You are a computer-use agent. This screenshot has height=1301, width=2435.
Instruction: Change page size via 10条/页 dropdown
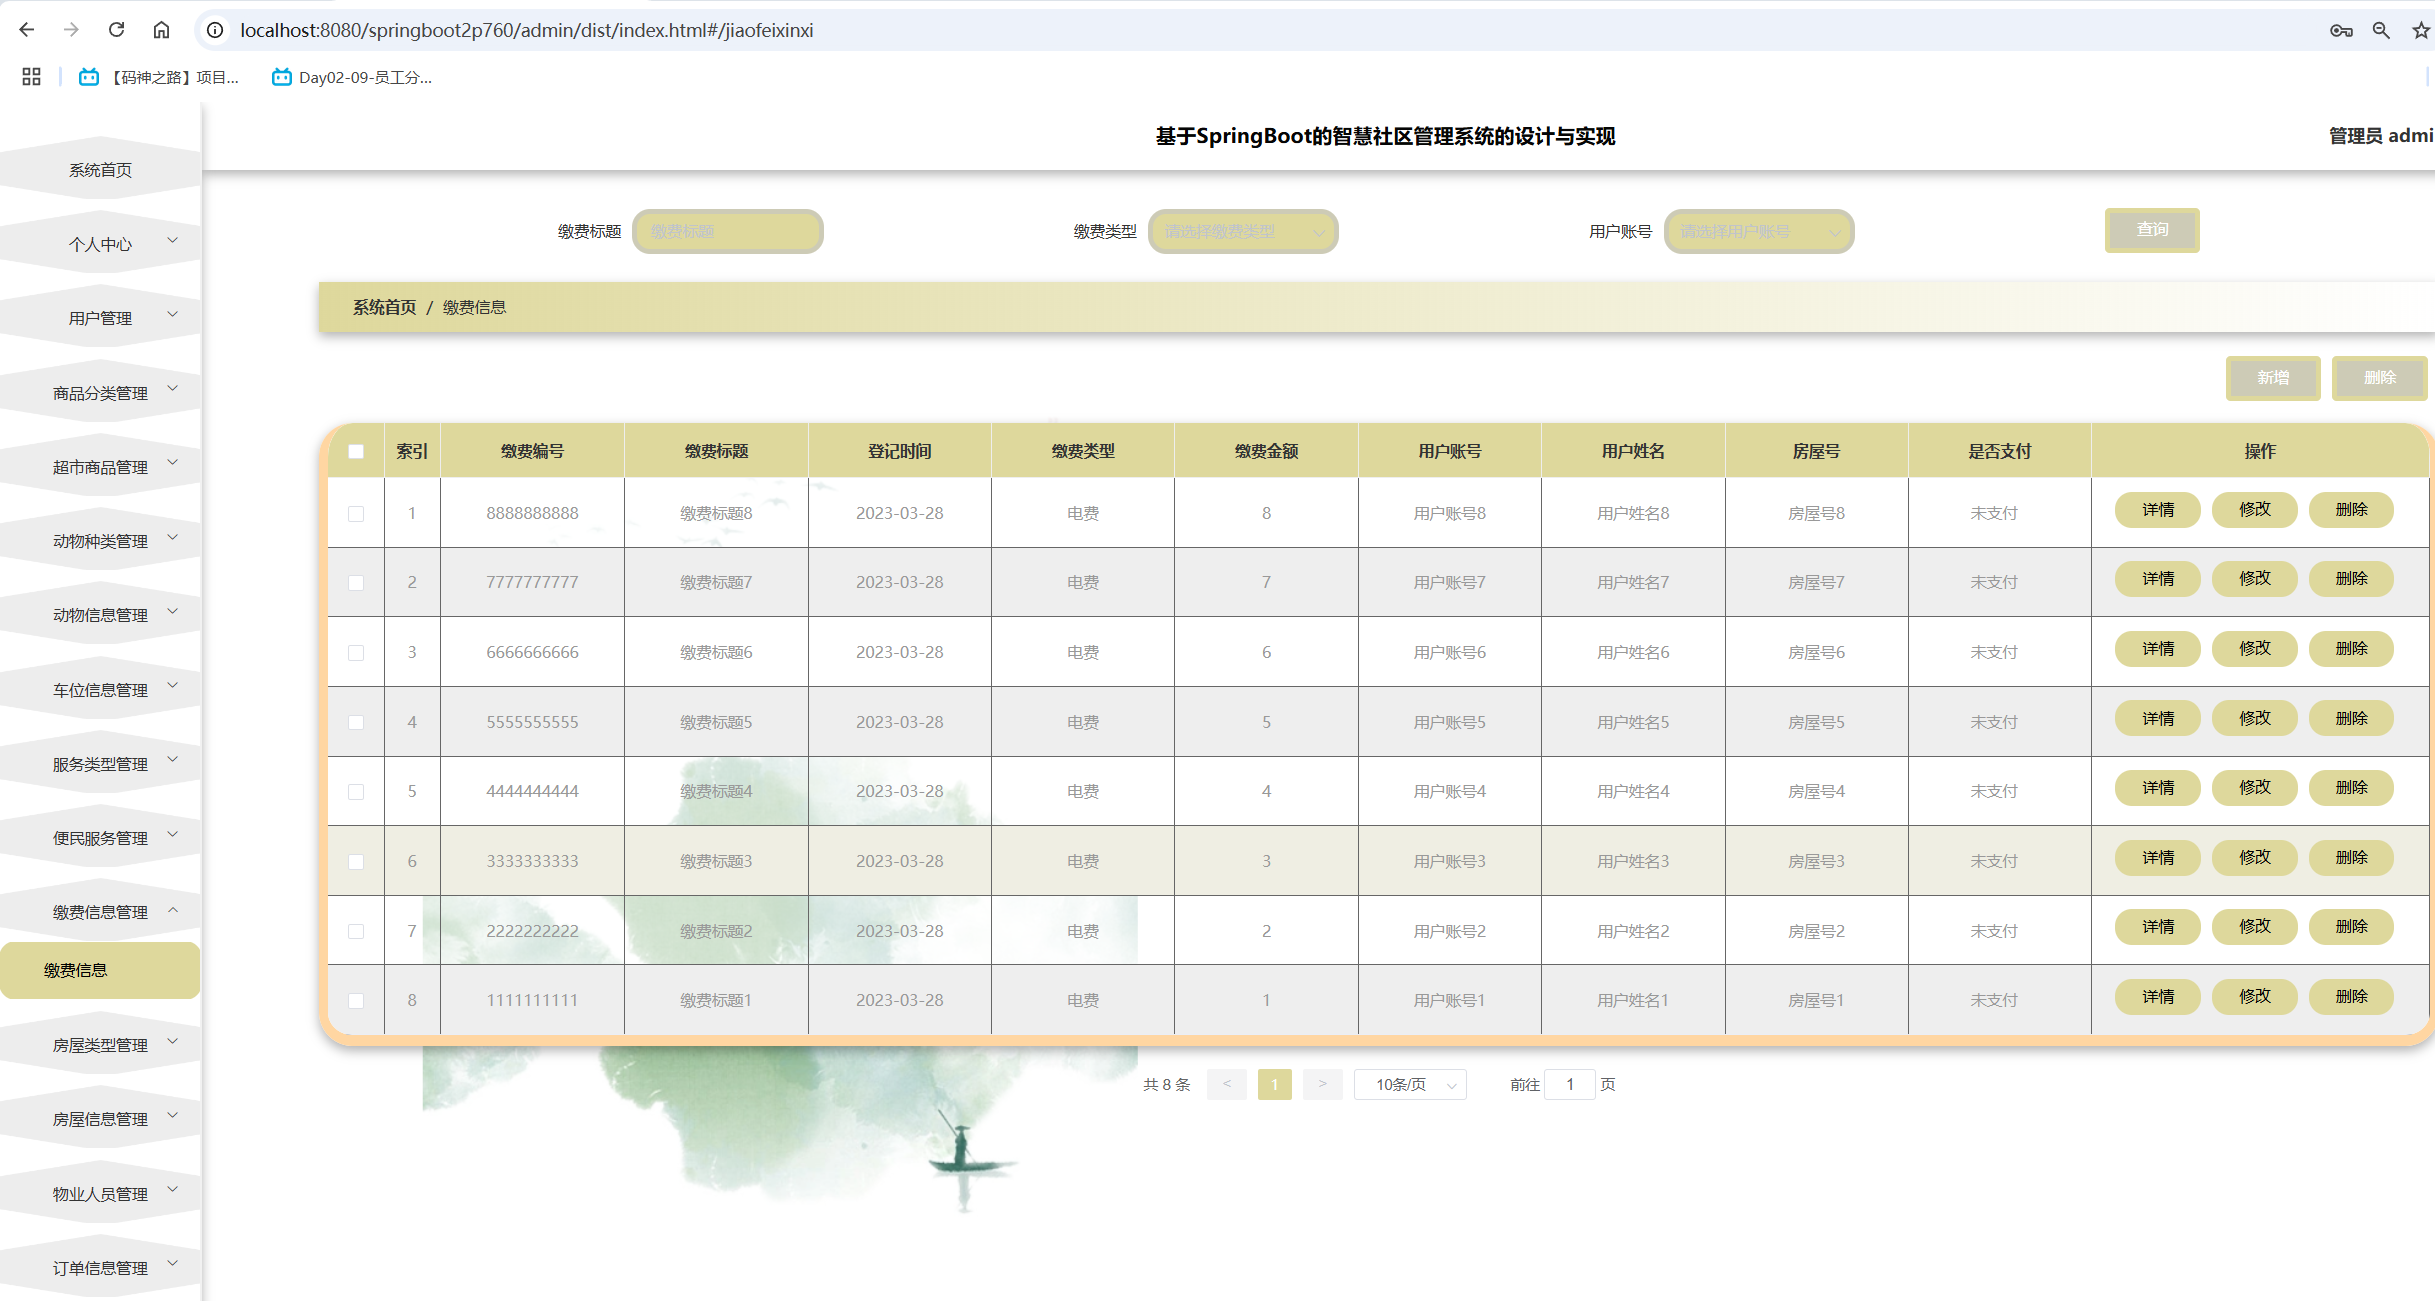(x=1410, y=1084)
